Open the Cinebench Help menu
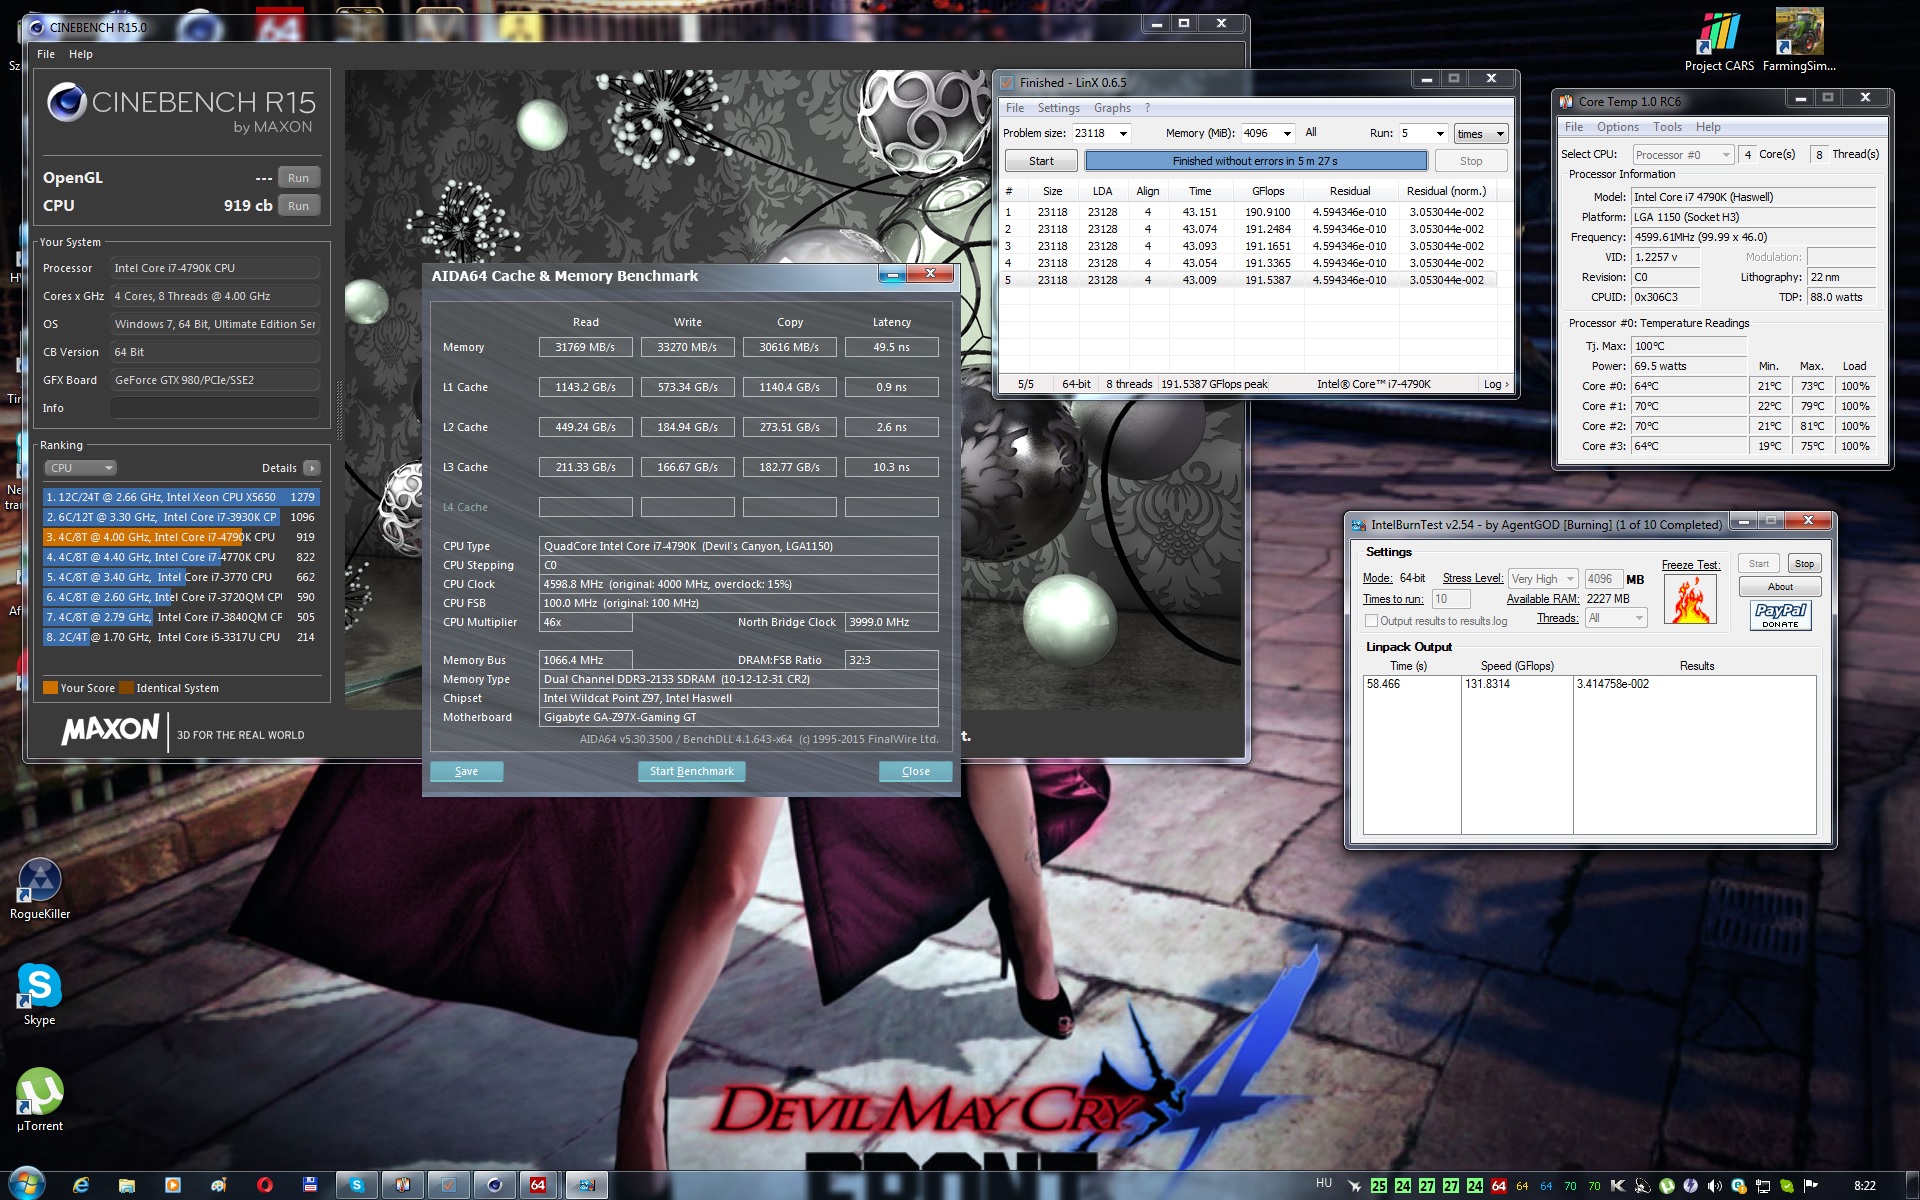 [81, 54]
